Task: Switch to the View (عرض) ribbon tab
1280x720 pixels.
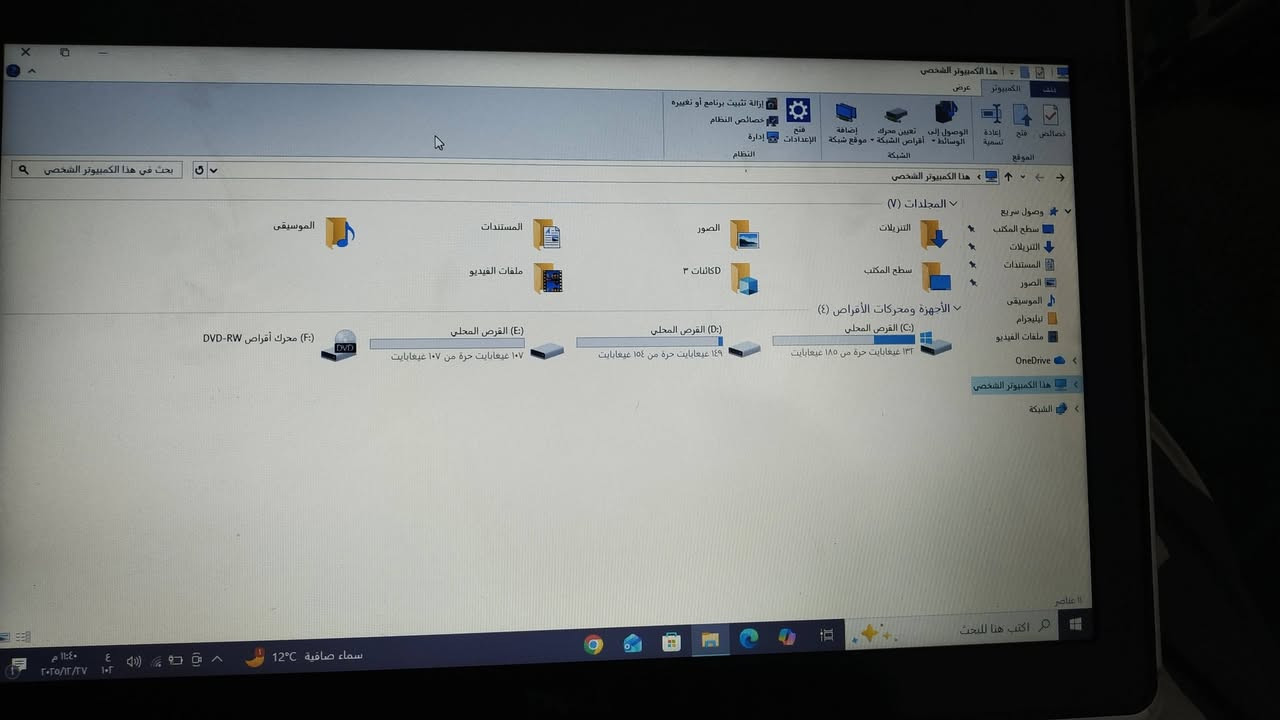Action: [961, 88]
